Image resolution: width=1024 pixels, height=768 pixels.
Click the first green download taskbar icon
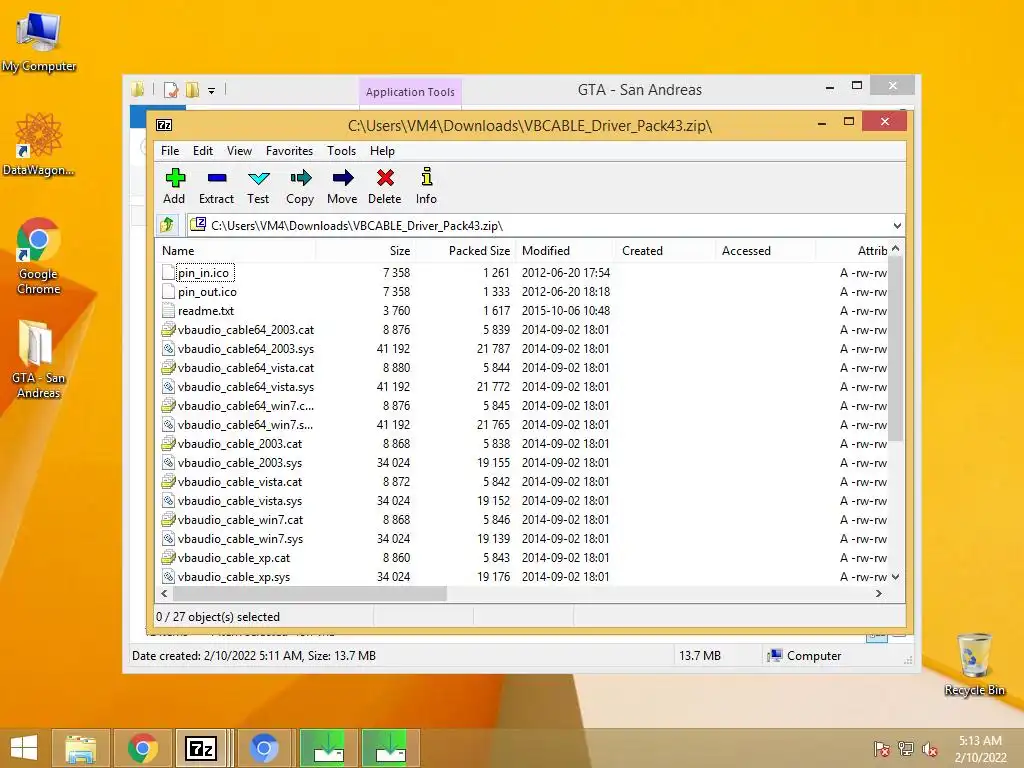point(328,748)
